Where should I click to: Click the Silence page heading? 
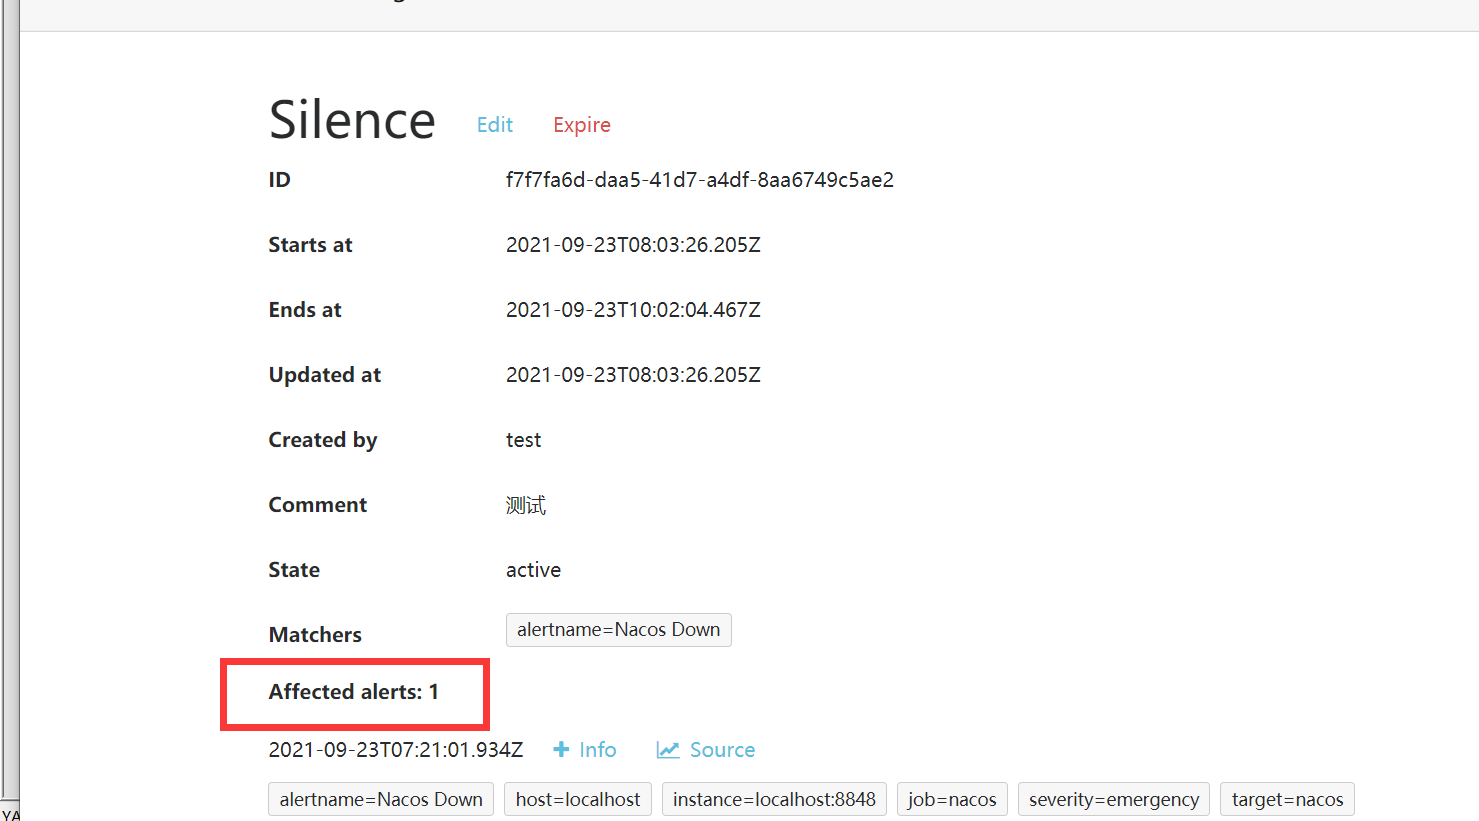pos(351,119)
